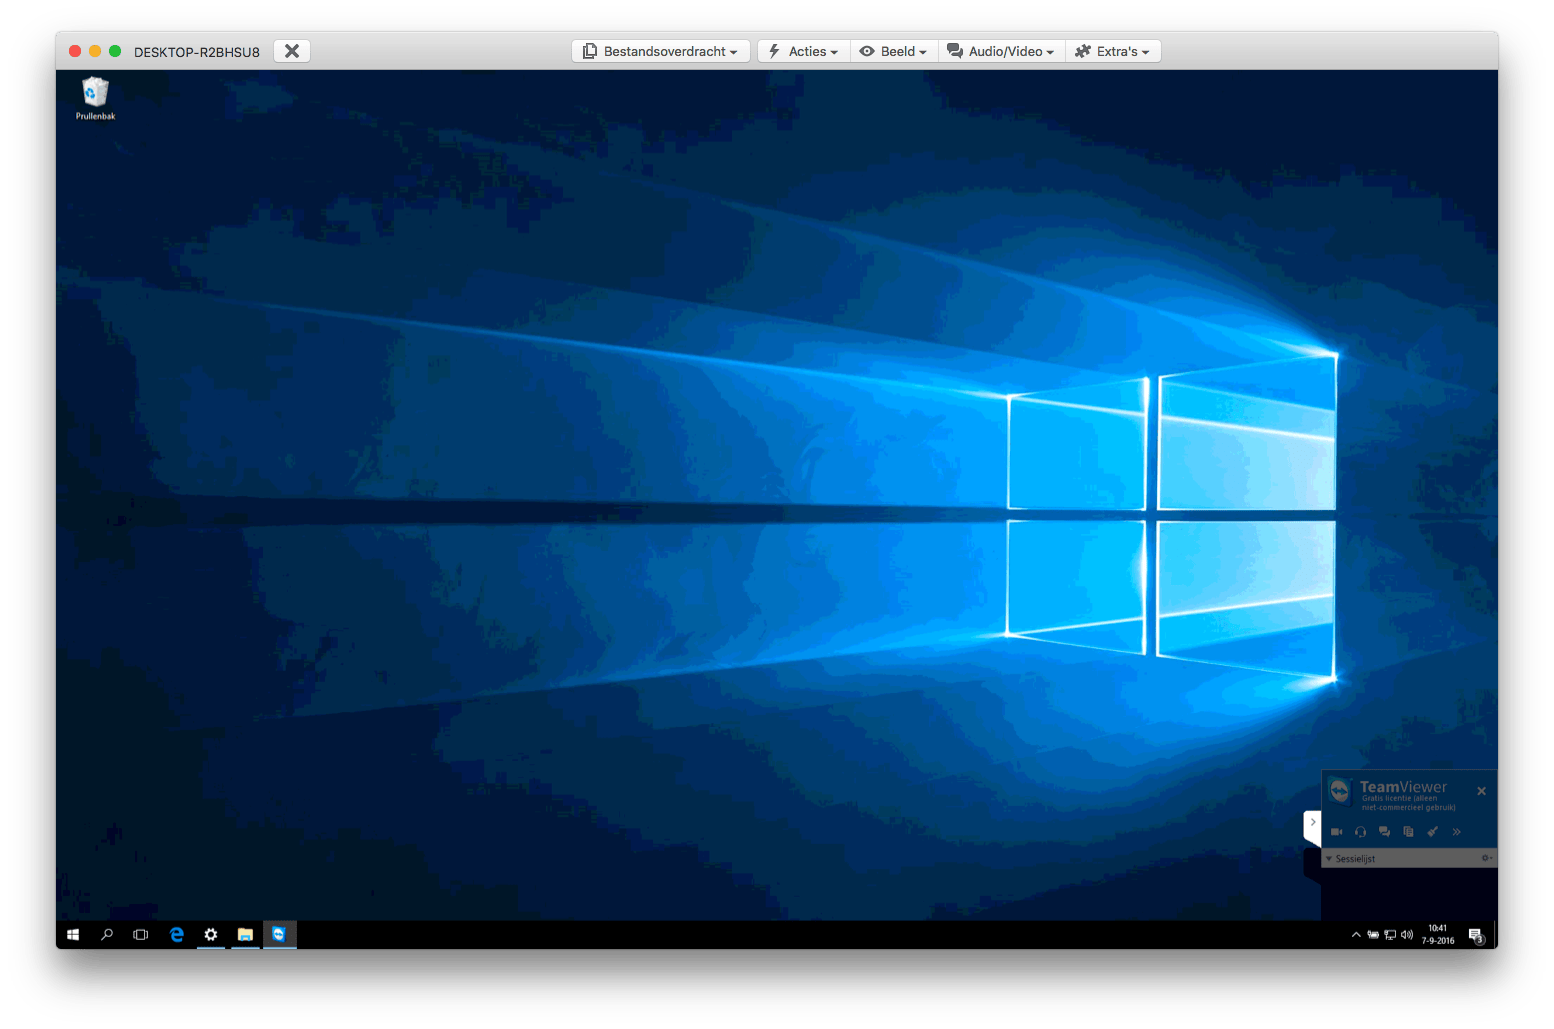Click the network icon in the system tray
The height and width of the screenshot is (1029, 1554).
pyautogui.click(x=1390, y=935)
